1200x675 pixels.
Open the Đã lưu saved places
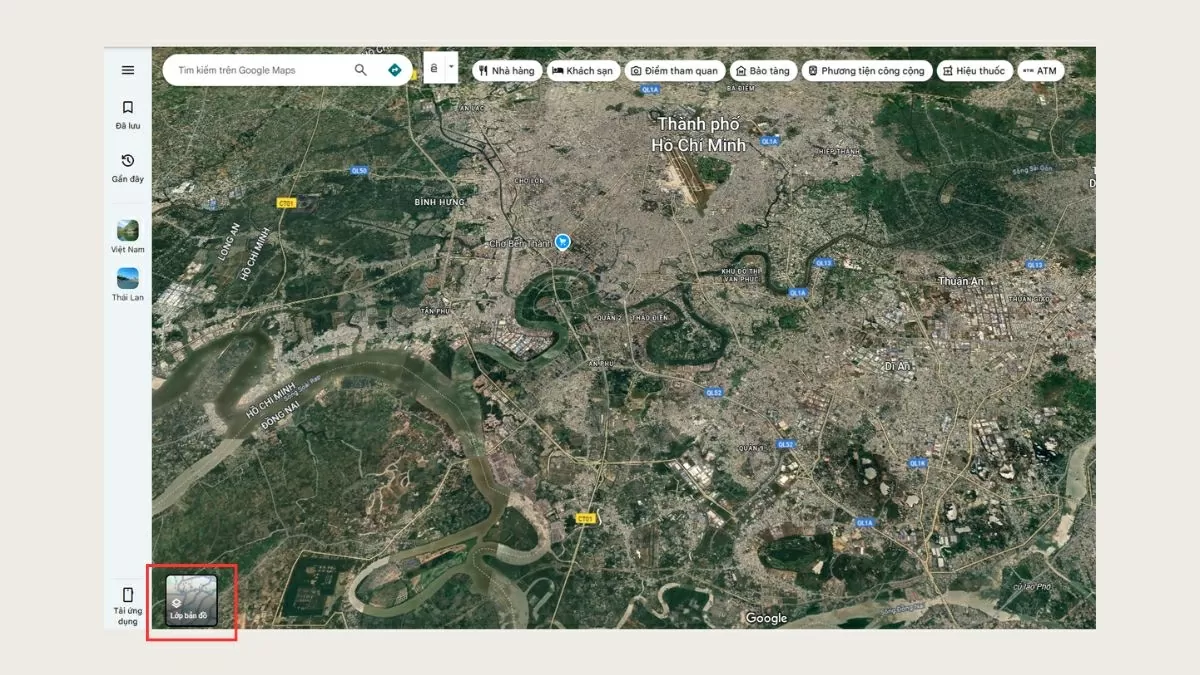pyautogui.click(x=128, y=114)
